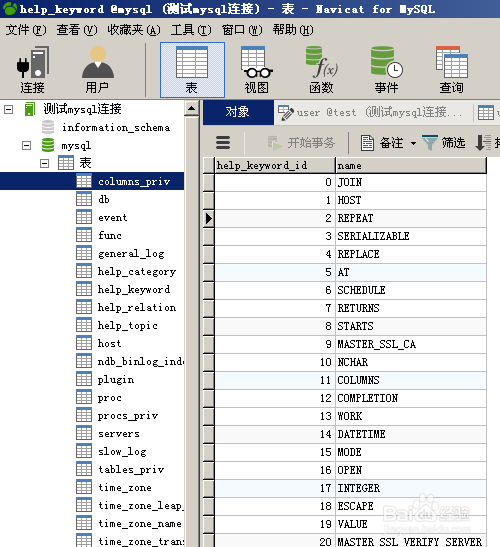Select the help_topic table
Viewport: 500px width, 547px height.
pos(127,325)
